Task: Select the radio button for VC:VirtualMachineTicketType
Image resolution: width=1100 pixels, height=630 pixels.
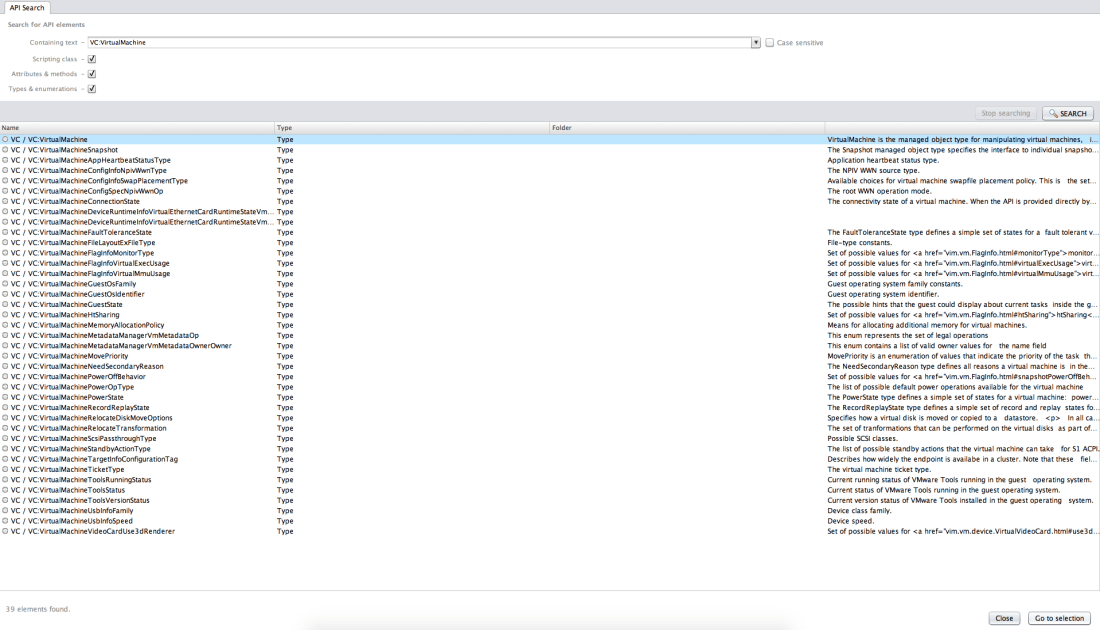Action: click(7, 469)
